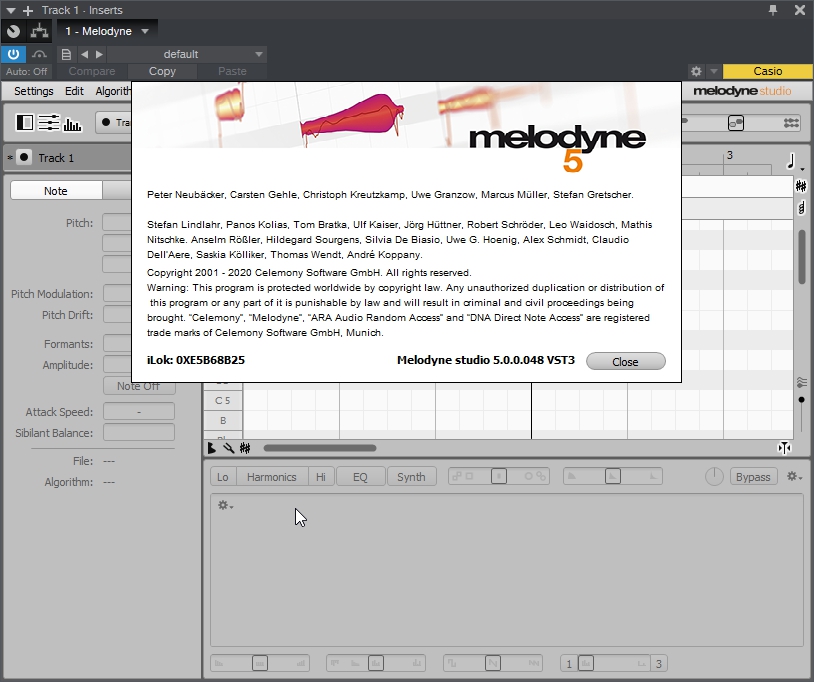This screenshot has width=814, height=682.
Task: Toggle the metronome icon below editor
Action: pos(212,448)
